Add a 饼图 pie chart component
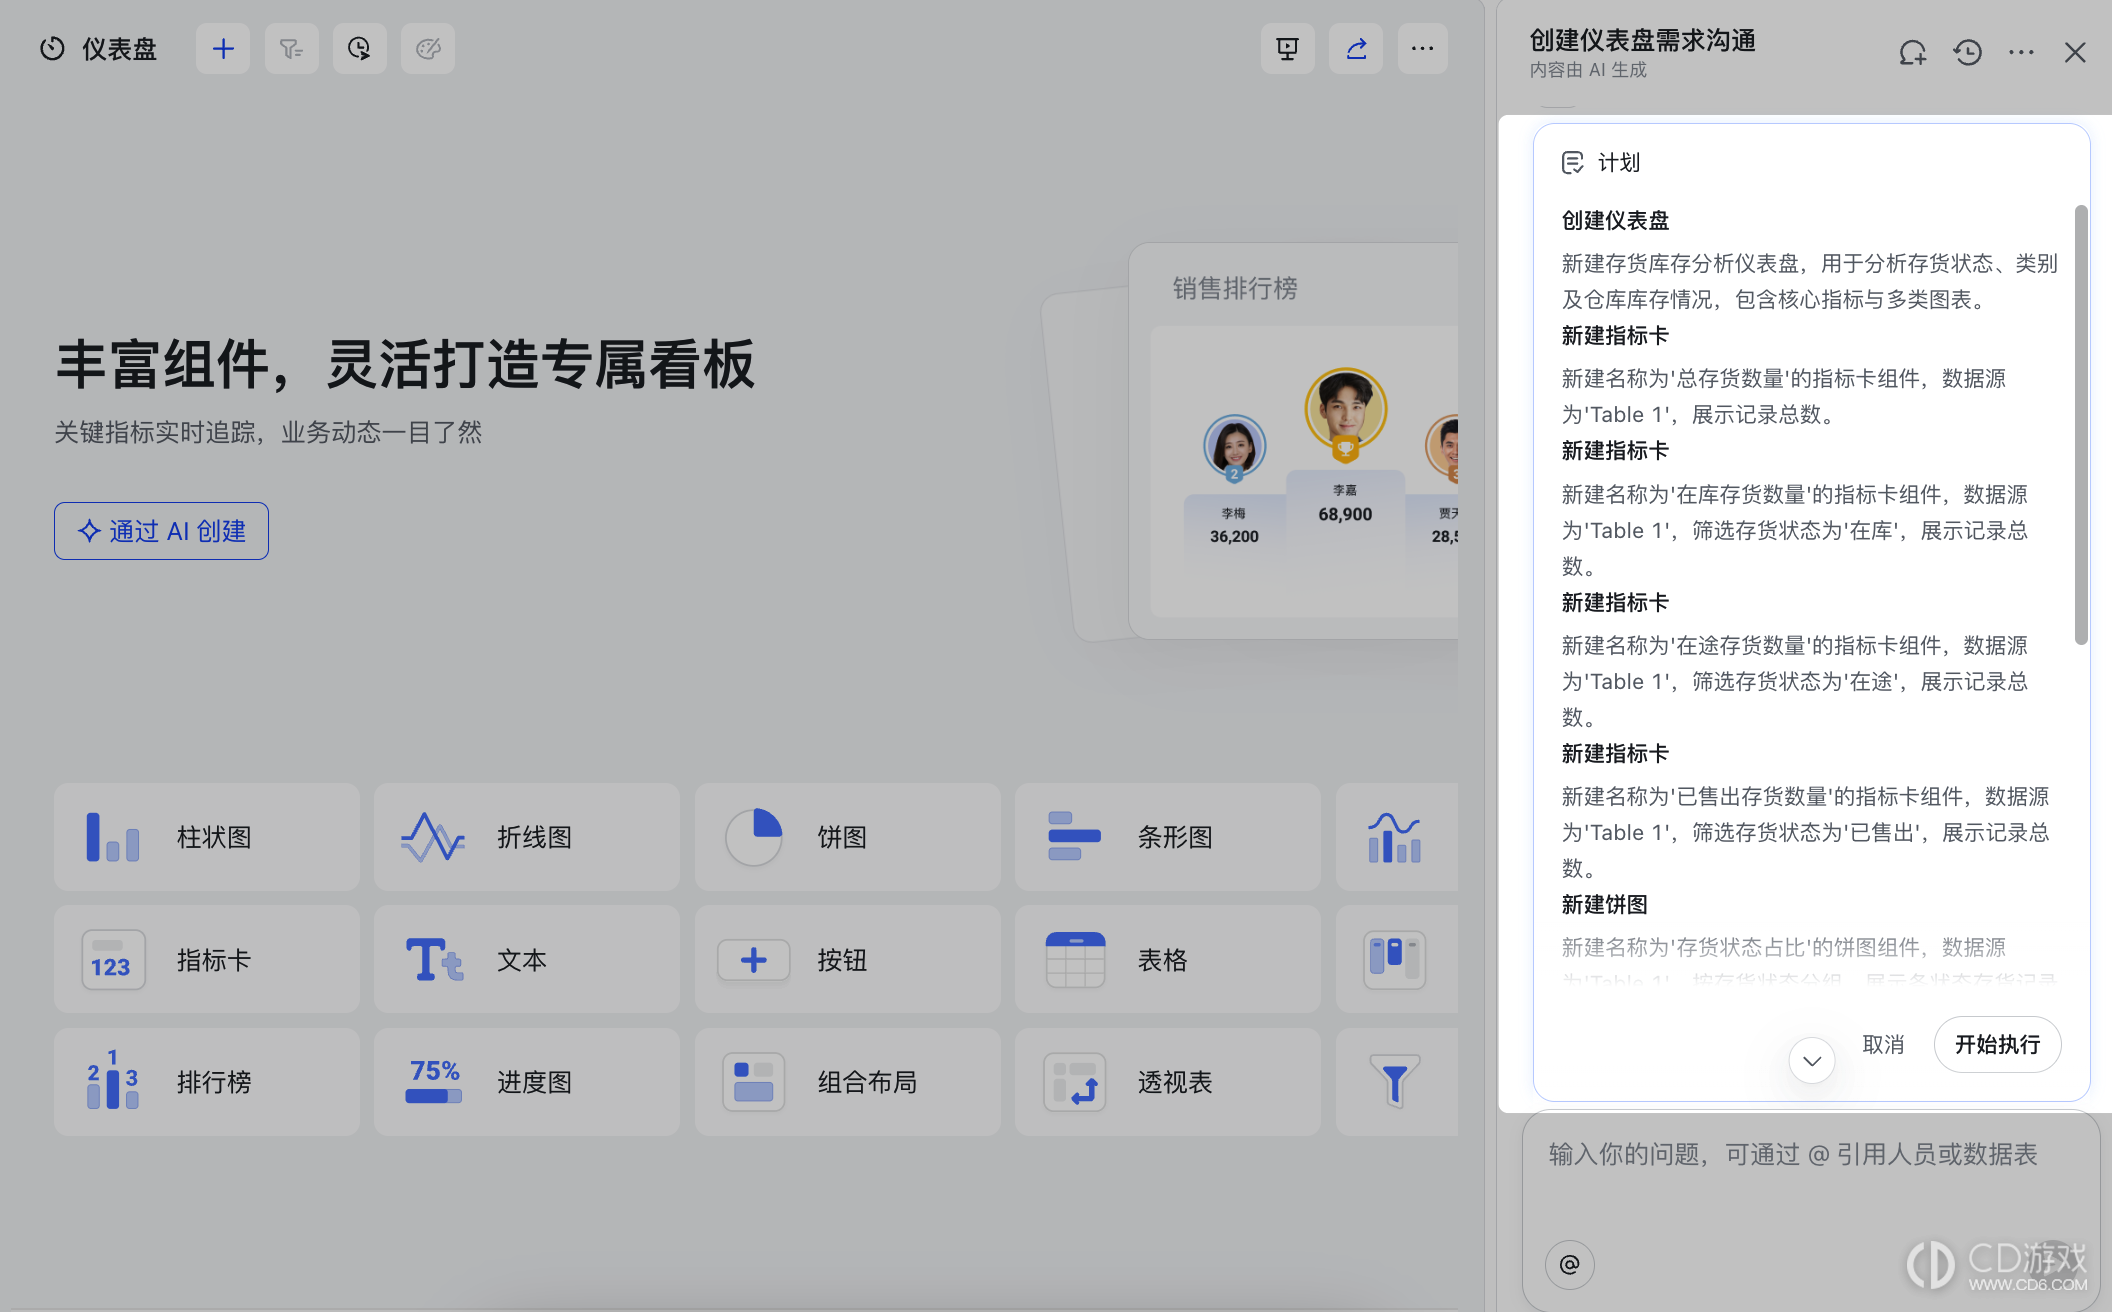 click(848, 837)
